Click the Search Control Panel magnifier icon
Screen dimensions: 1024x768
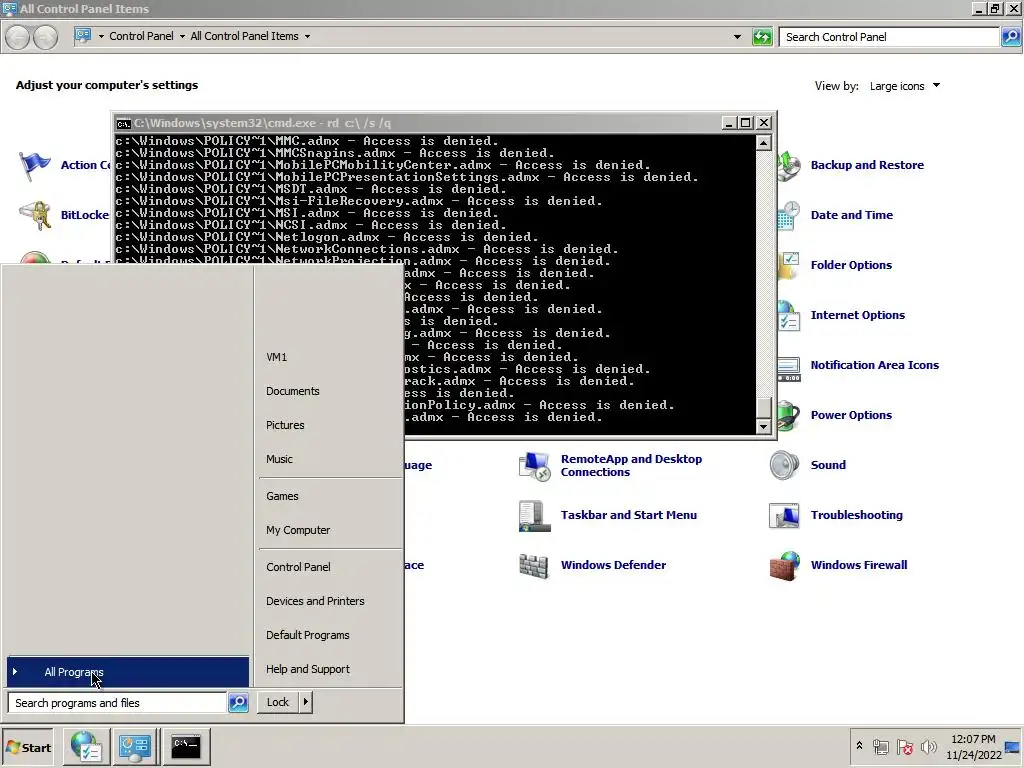tap(1010, 37)
